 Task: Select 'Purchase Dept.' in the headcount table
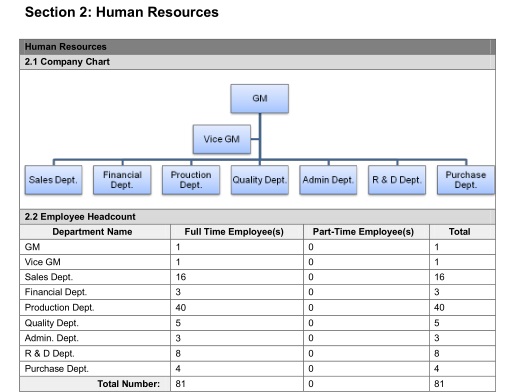57,369
